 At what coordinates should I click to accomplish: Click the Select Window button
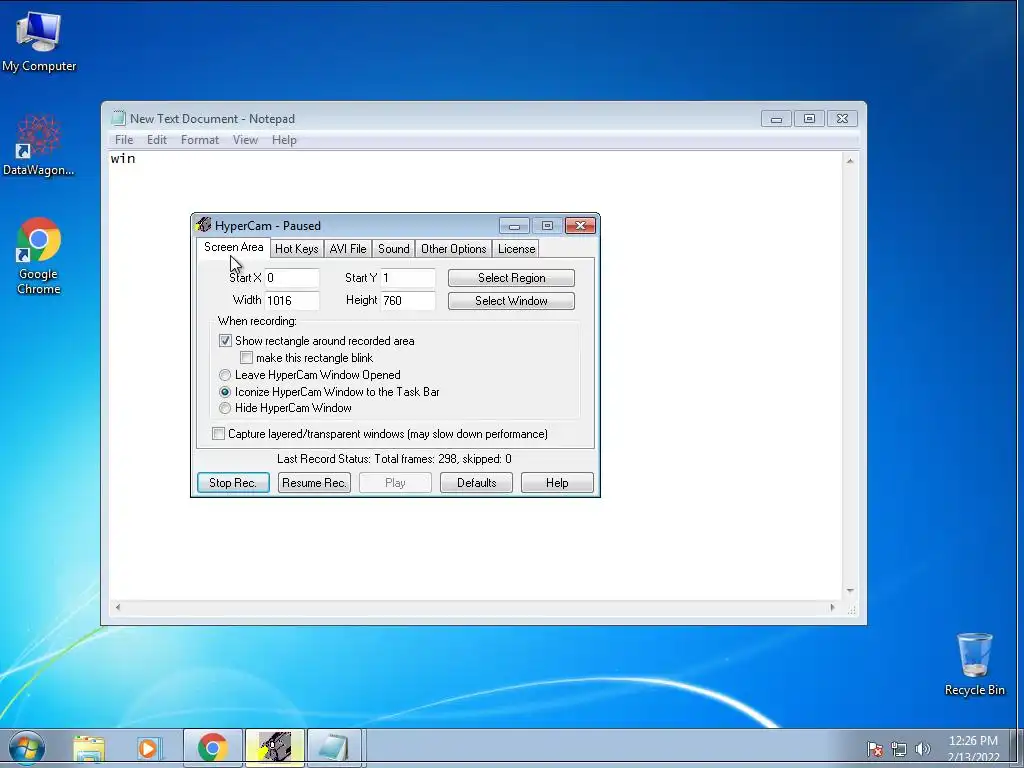point(511,301)
